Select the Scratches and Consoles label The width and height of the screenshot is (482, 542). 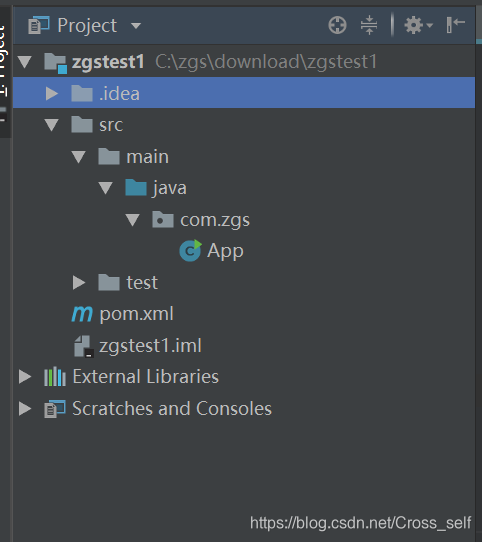pos(172,409)
